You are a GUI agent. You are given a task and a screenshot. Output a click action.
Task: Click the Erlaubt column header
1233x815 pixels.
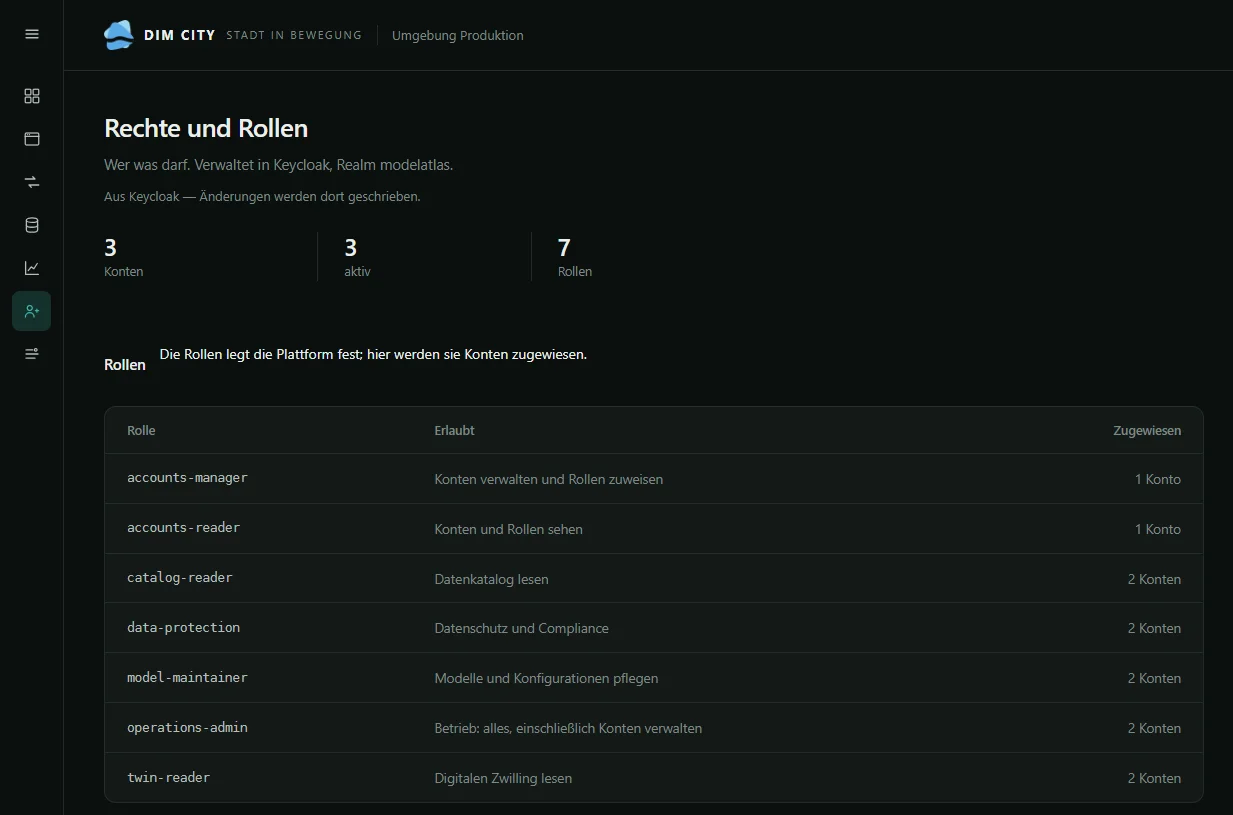[455, 431]
